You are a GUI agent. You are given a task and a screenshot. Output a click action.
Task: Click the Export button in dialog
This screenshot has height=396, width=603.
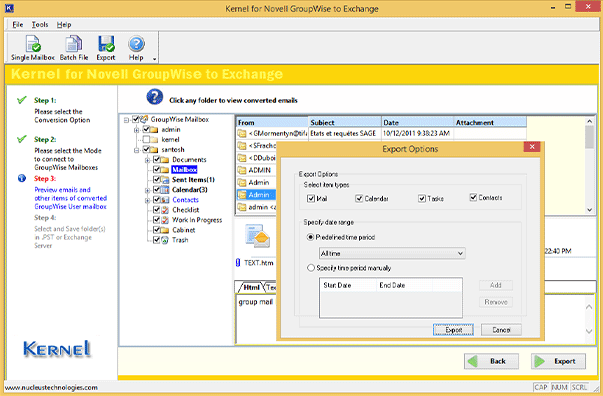coord(453,330)
